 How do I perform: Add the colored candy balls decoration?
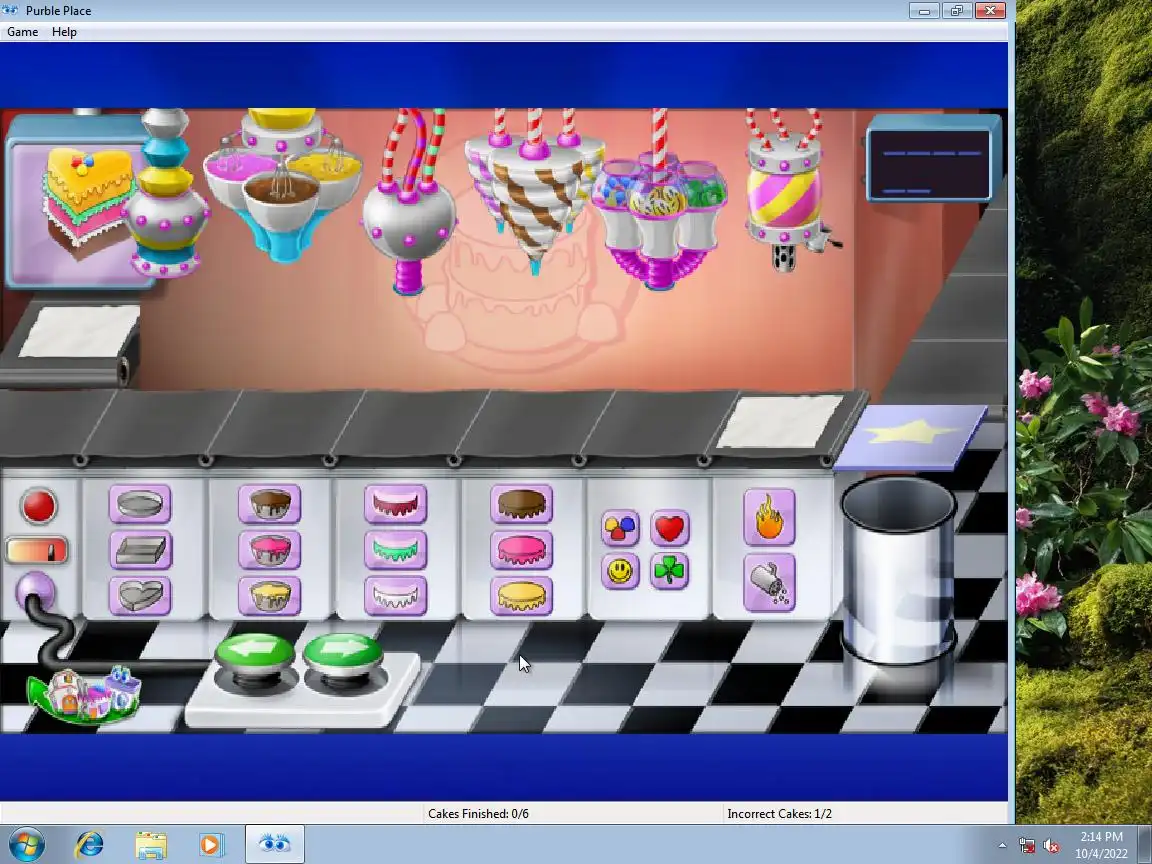click(x=620, y=528)
